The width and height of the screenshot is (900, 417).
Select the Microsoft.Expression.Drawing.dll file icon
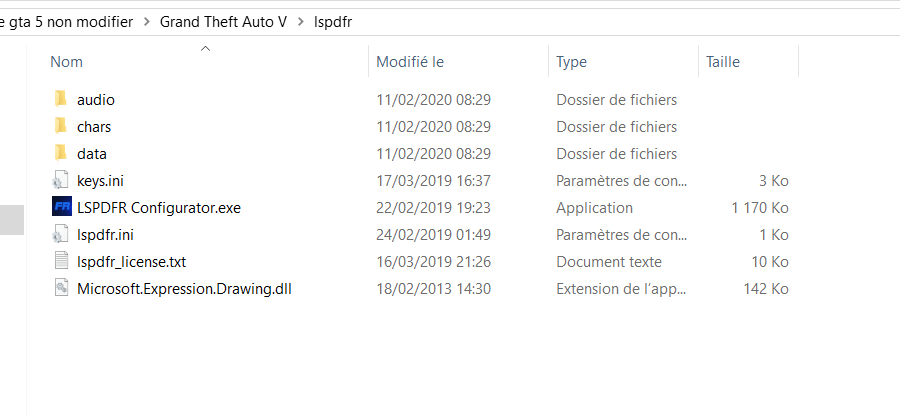(x=61, y=289)
